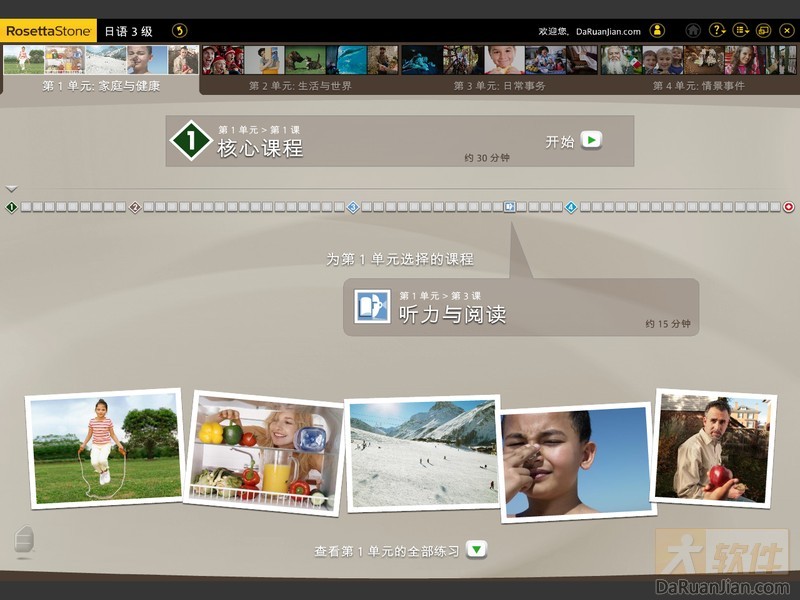Click the window resize icon
Viewport: 800px width, 600px height.
[764, 31]
